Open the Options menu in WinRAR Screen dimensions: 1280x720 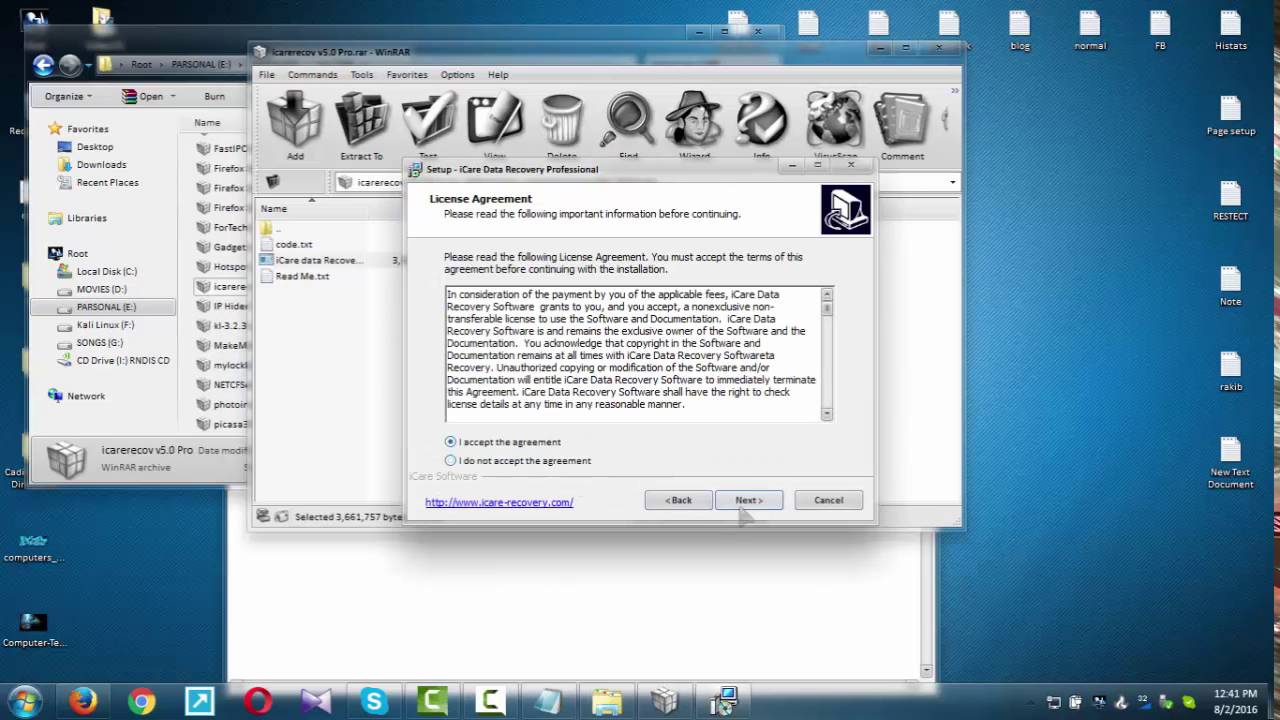(458, 75)
